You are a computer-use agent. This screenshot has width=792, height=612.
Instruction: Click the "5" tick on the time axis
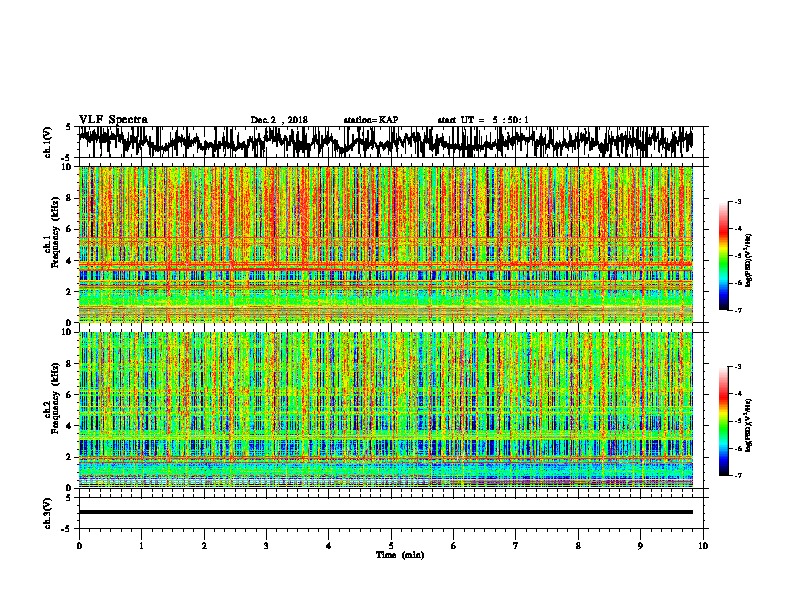pos(391,546)
